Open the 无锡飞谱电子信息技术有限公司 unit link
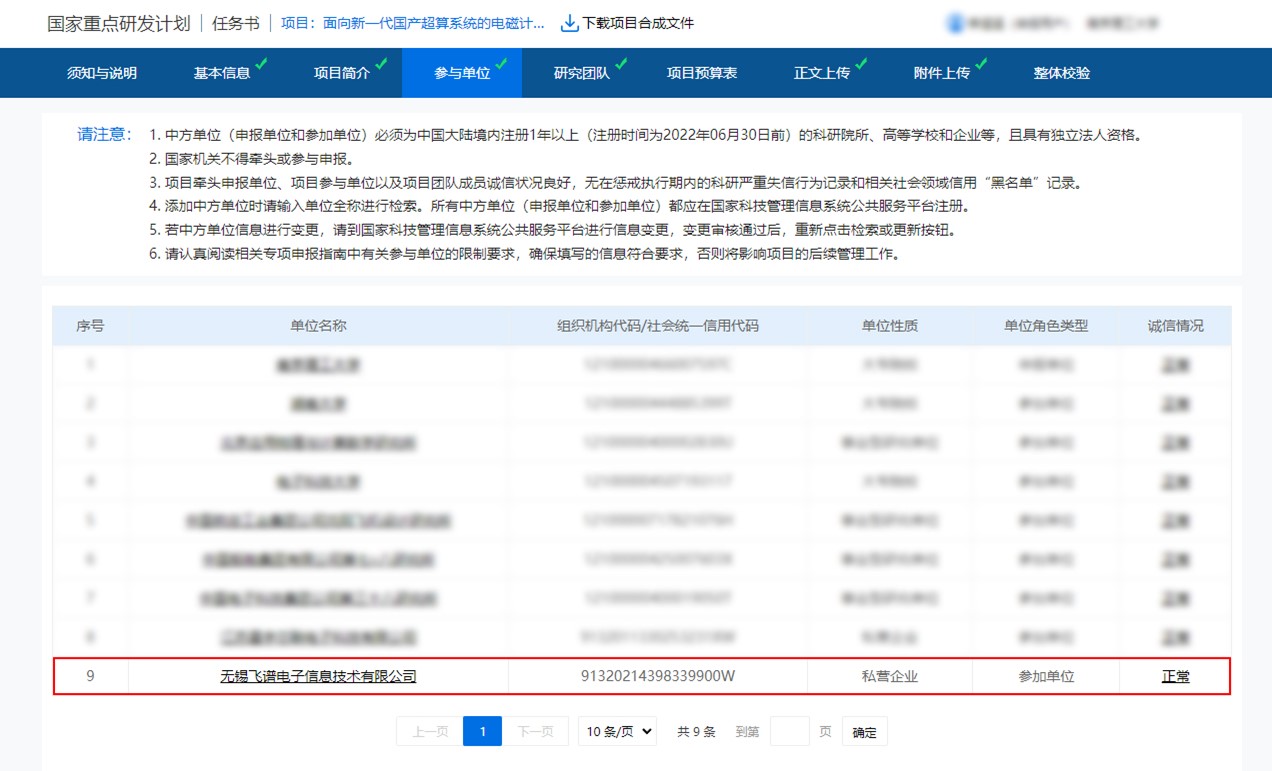The width and height of the screenshot is (1272, 771). click(318, 676)
